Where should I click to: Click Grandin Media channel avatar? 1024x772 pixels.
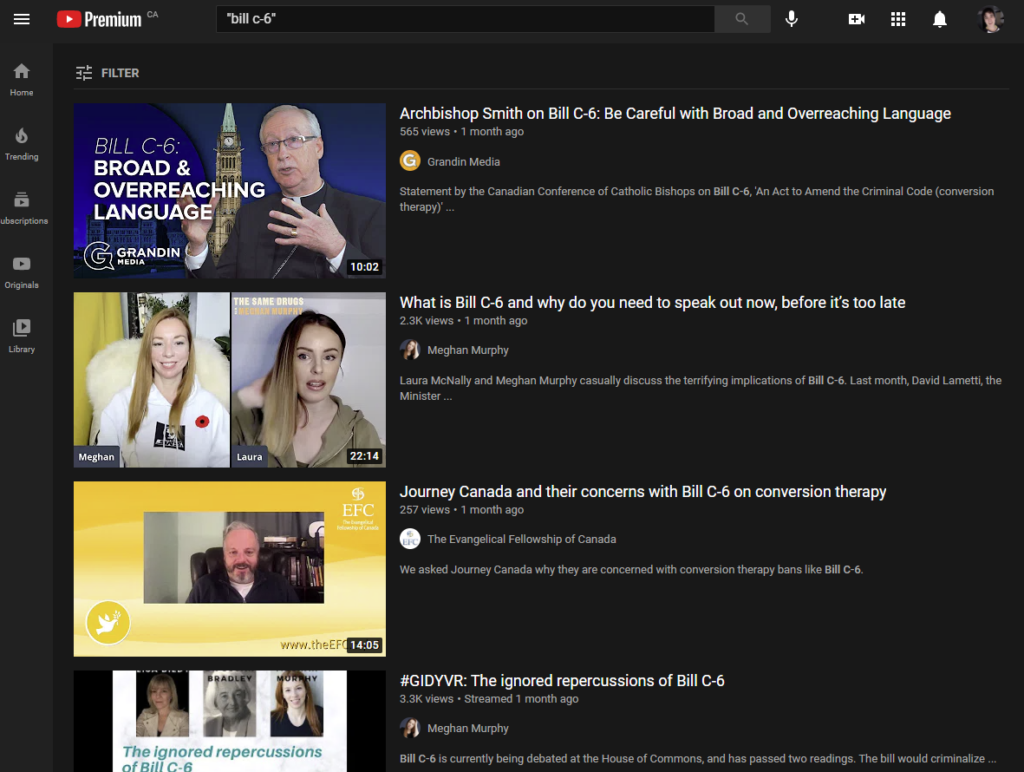(x=410, y=161)
